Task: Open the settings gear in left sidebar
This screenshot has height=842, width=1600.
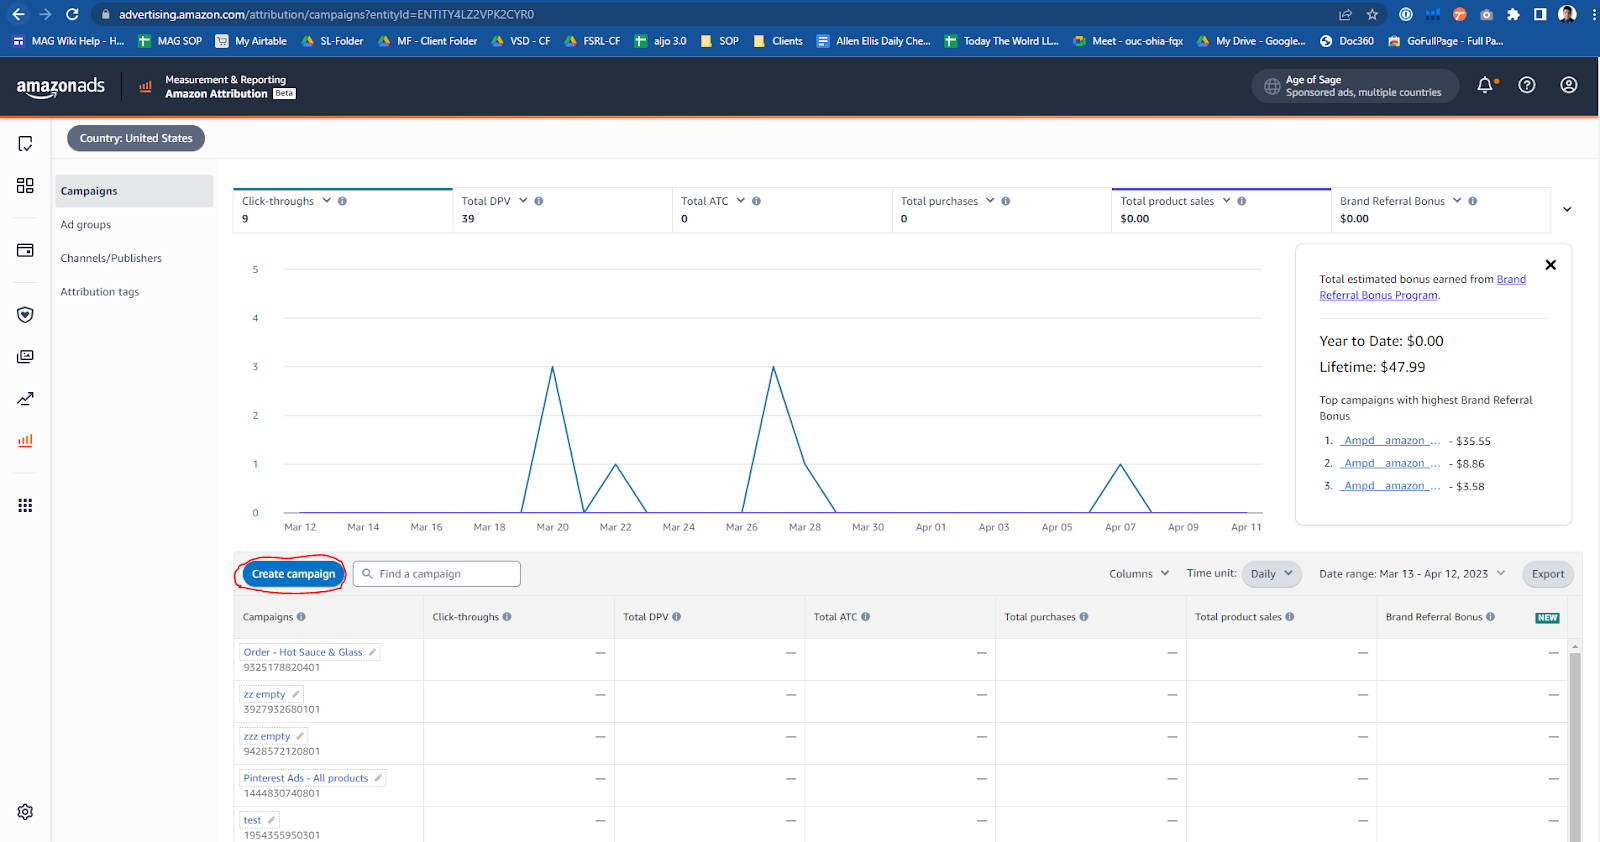Action: [25, 812]
